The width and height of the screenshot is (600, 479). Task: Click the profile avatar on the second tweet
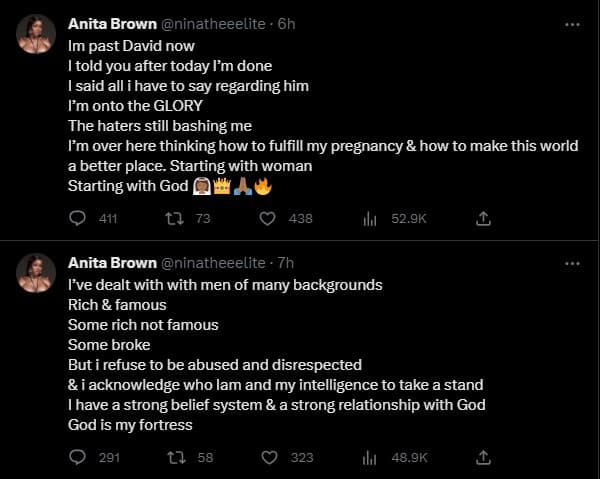pyautogui.click(x=37, y=274)
